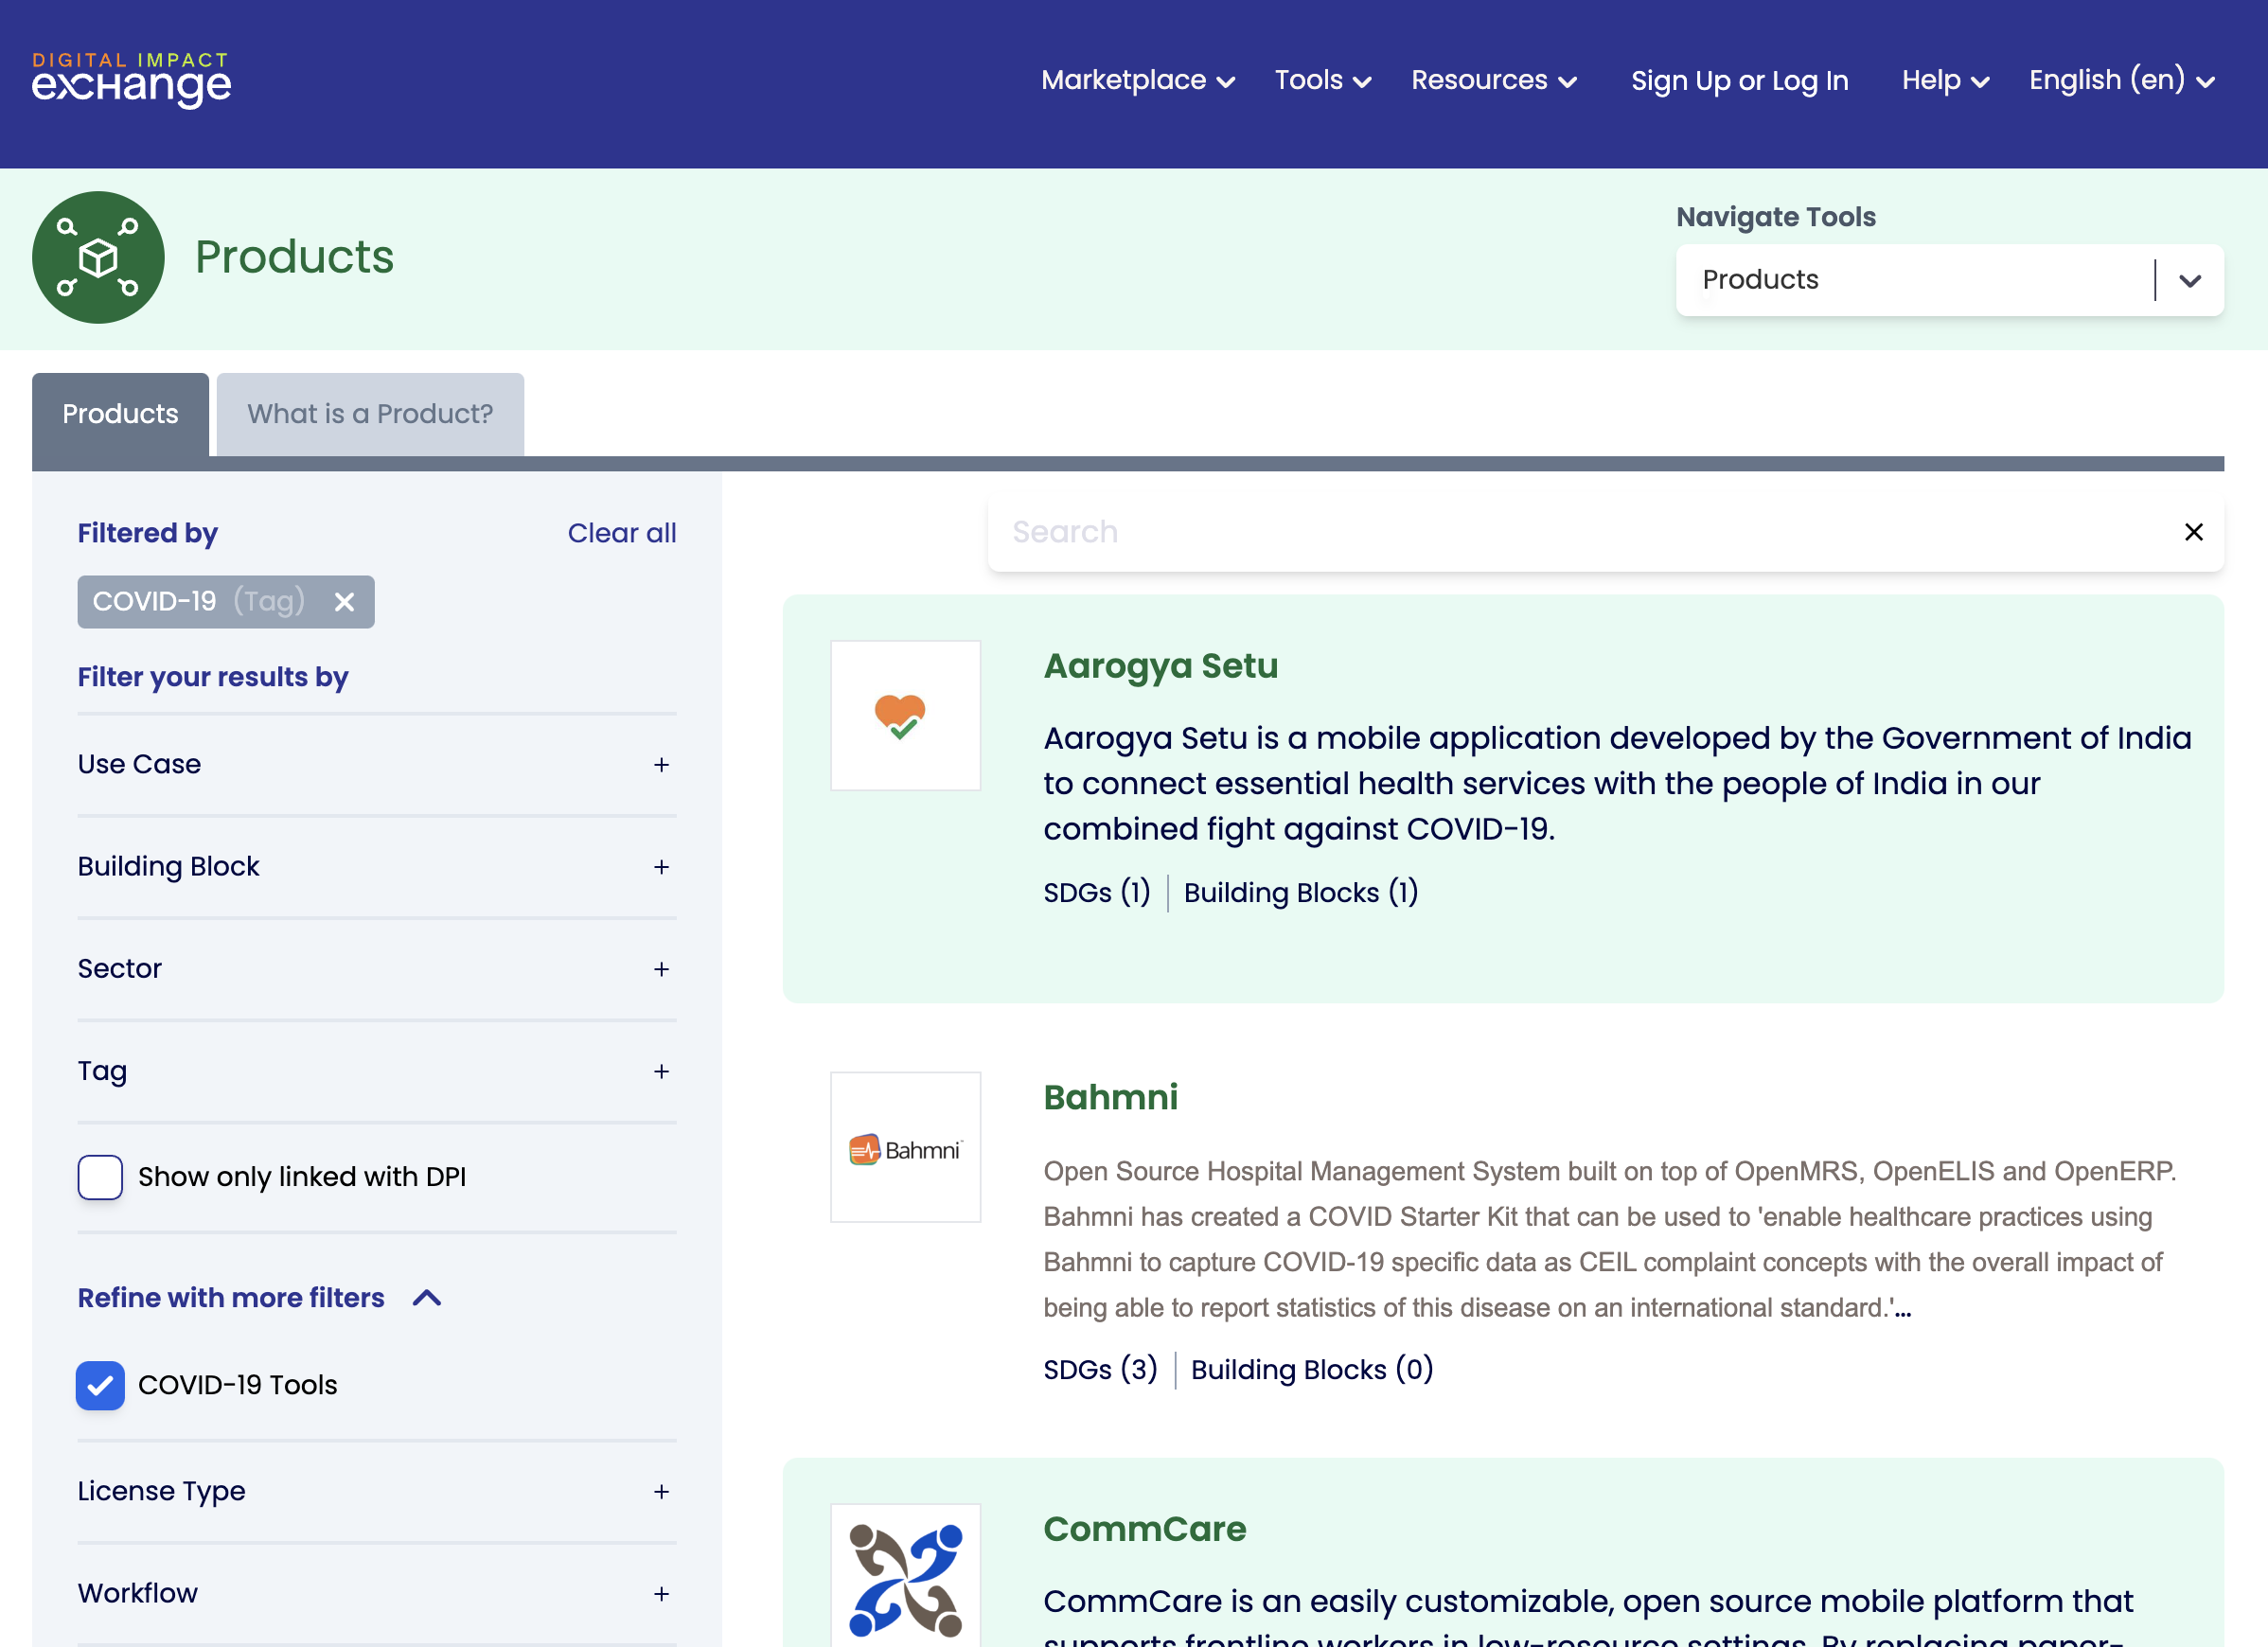The width and height of the screenshot is (2268, 1647).
Task: Open the Marketplace menu
Action: pyautogui.click(x=1138, y=80)
